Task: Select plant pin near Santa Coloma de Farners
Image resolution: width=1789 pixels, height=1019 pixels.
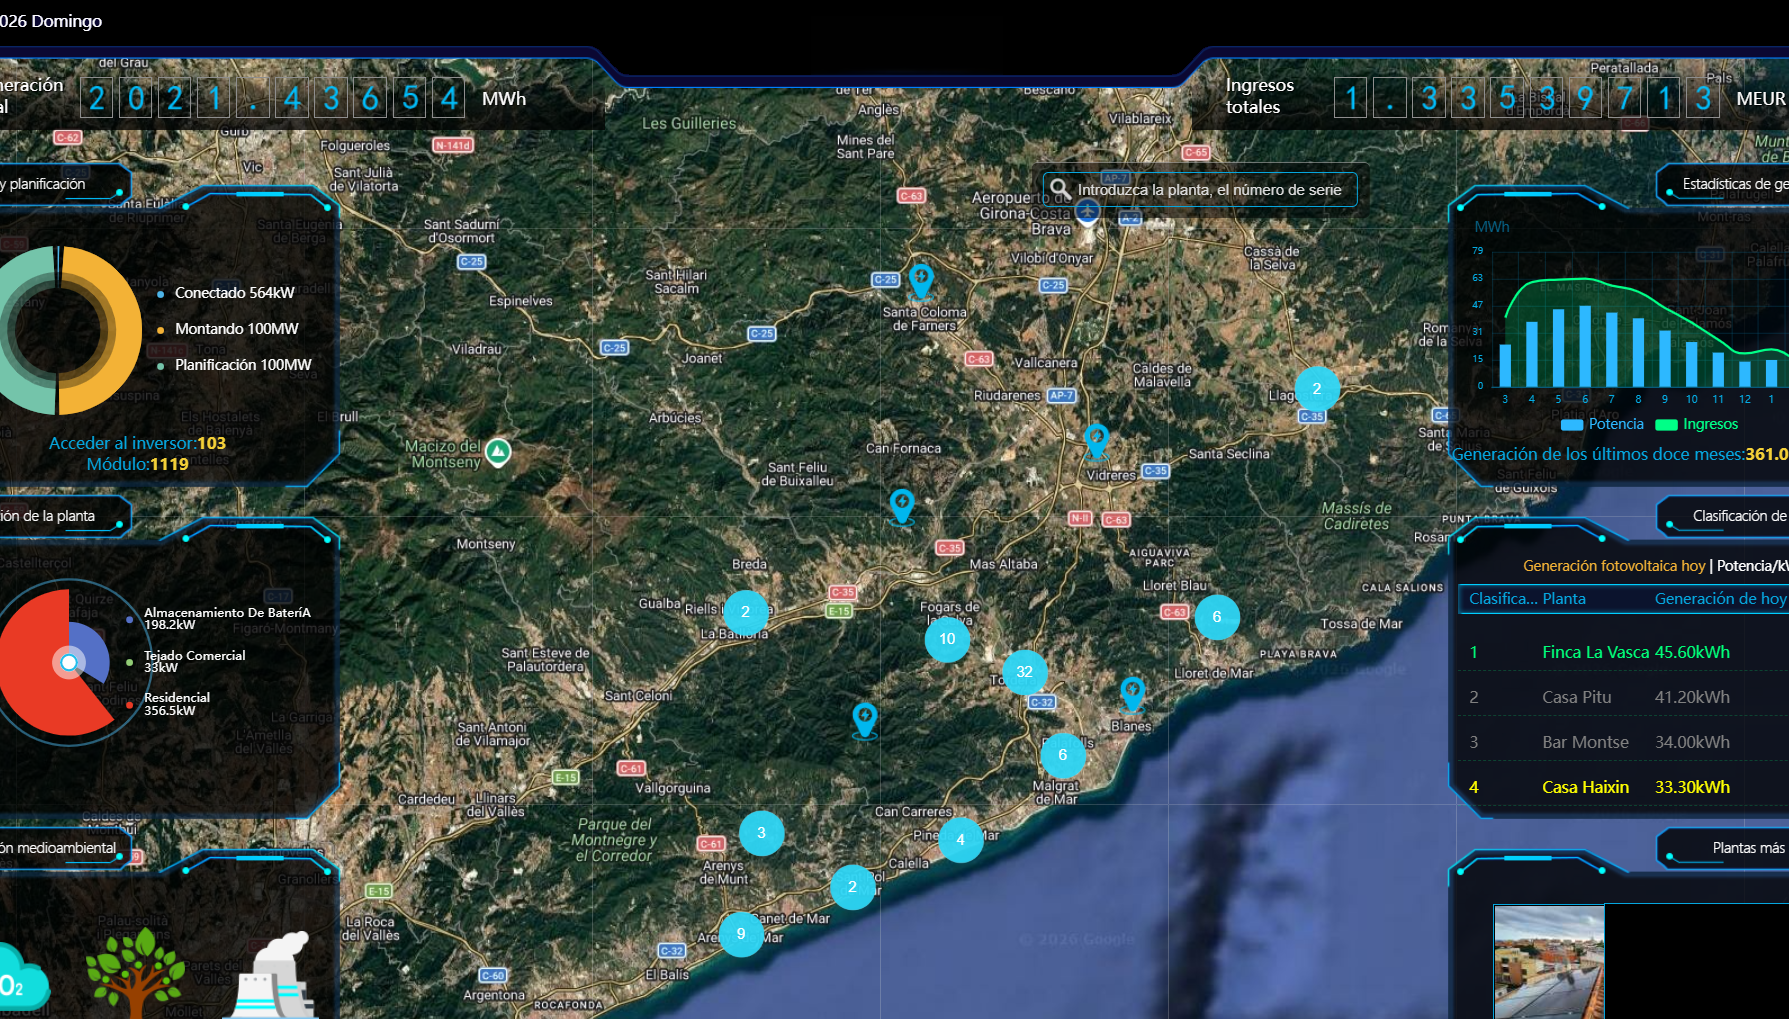Action: pos(921,280)
